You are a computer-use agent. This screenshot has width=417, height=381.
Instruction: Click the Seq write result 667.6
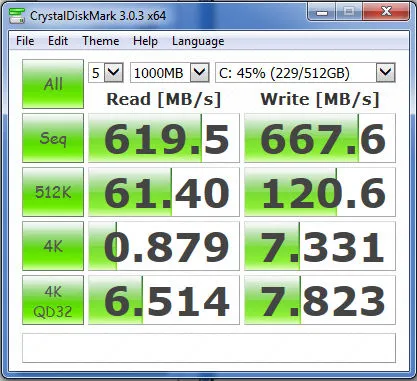[320, 138]
